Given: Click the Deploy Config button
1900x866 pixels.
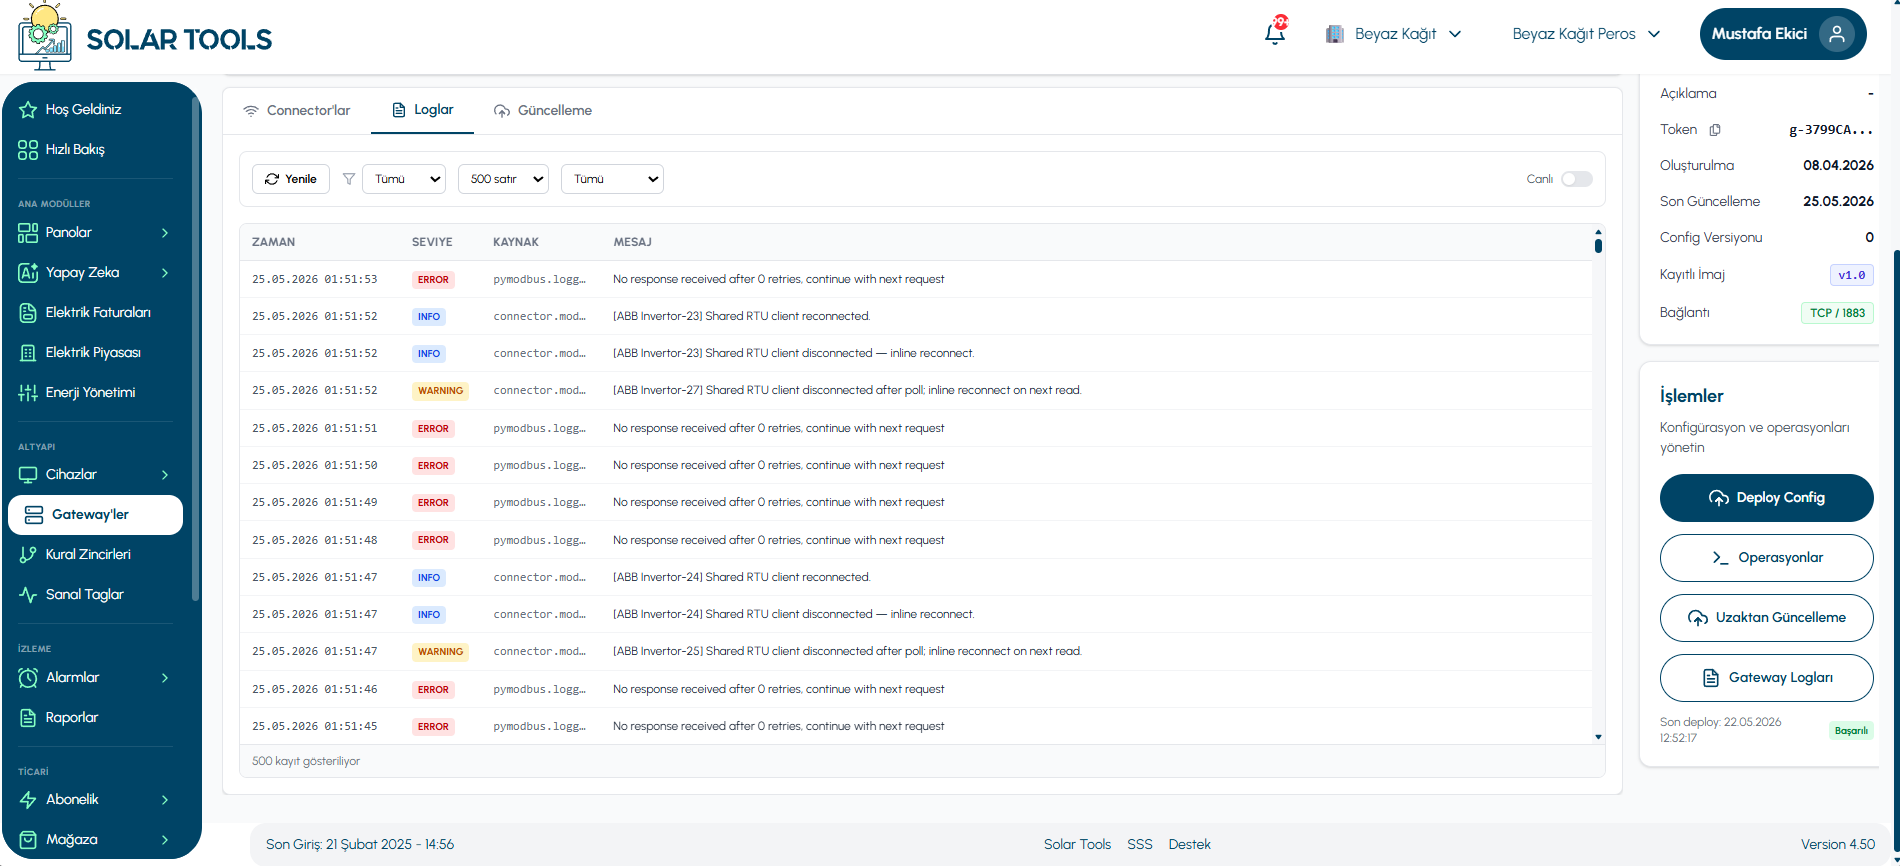Looking at the screenshot, I should coord(1766,498).
